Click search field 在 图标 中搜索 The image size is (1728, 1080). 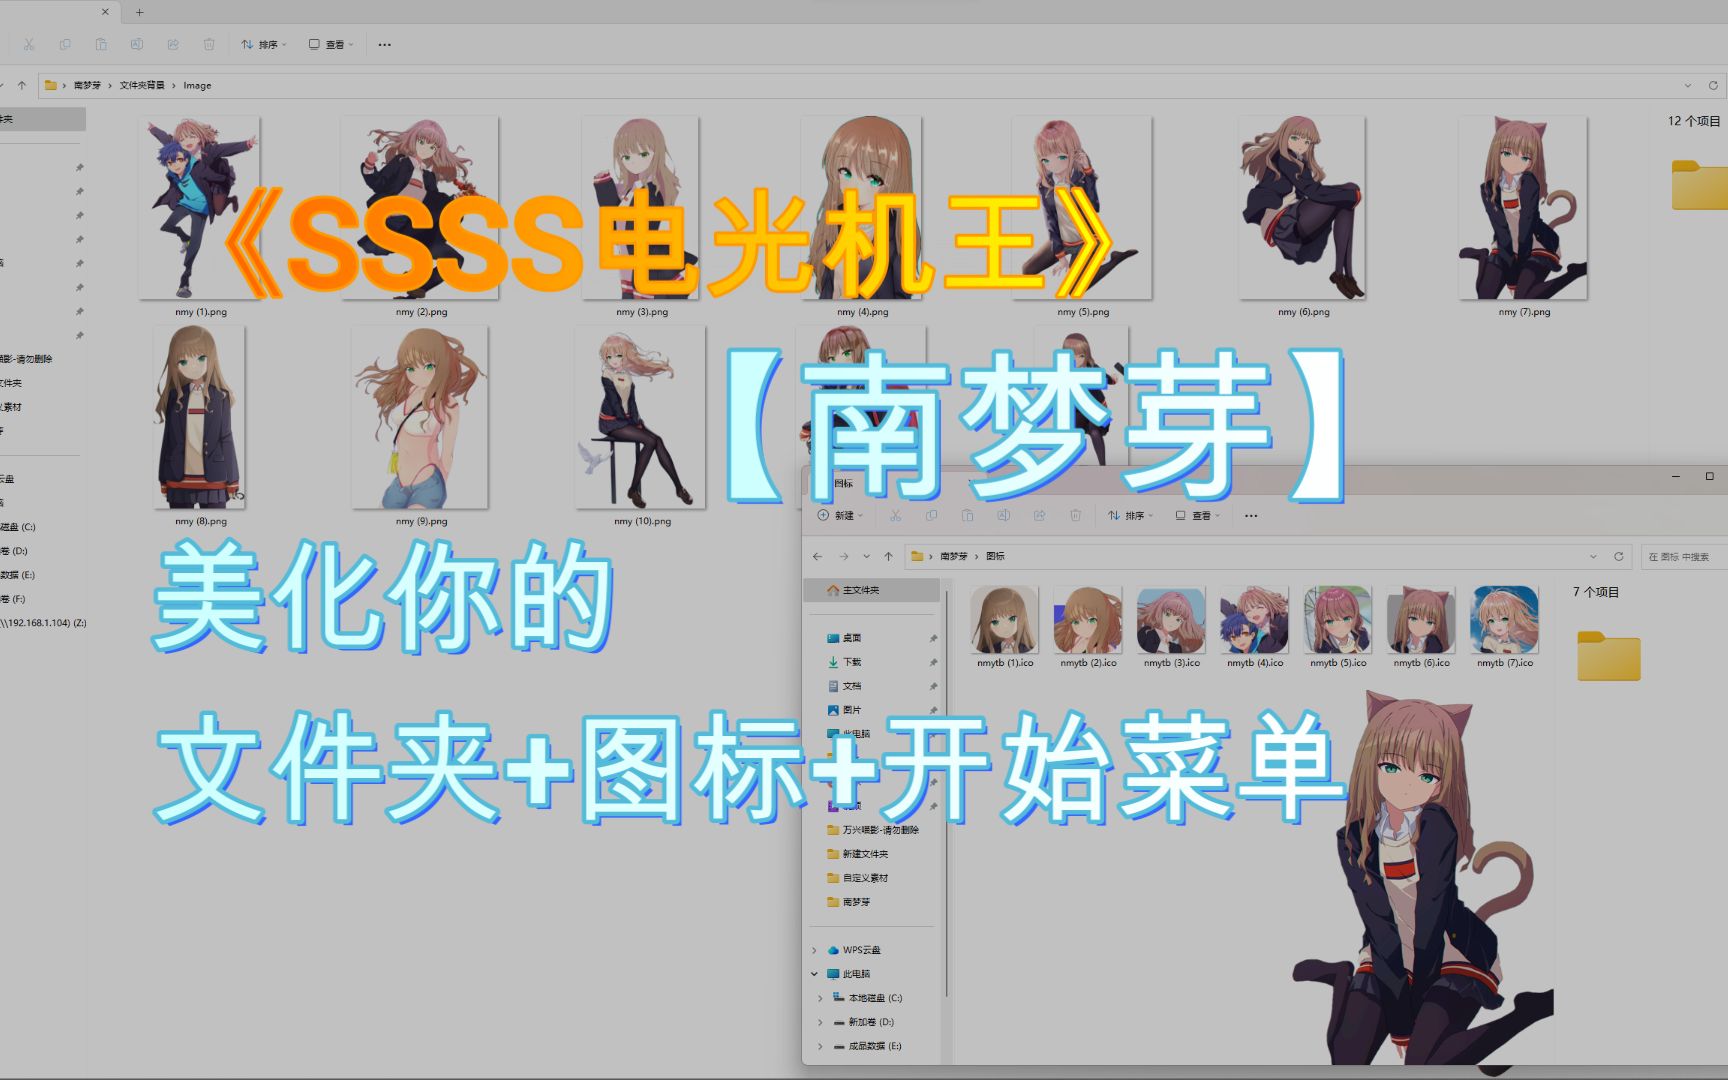coord(1684,556)
